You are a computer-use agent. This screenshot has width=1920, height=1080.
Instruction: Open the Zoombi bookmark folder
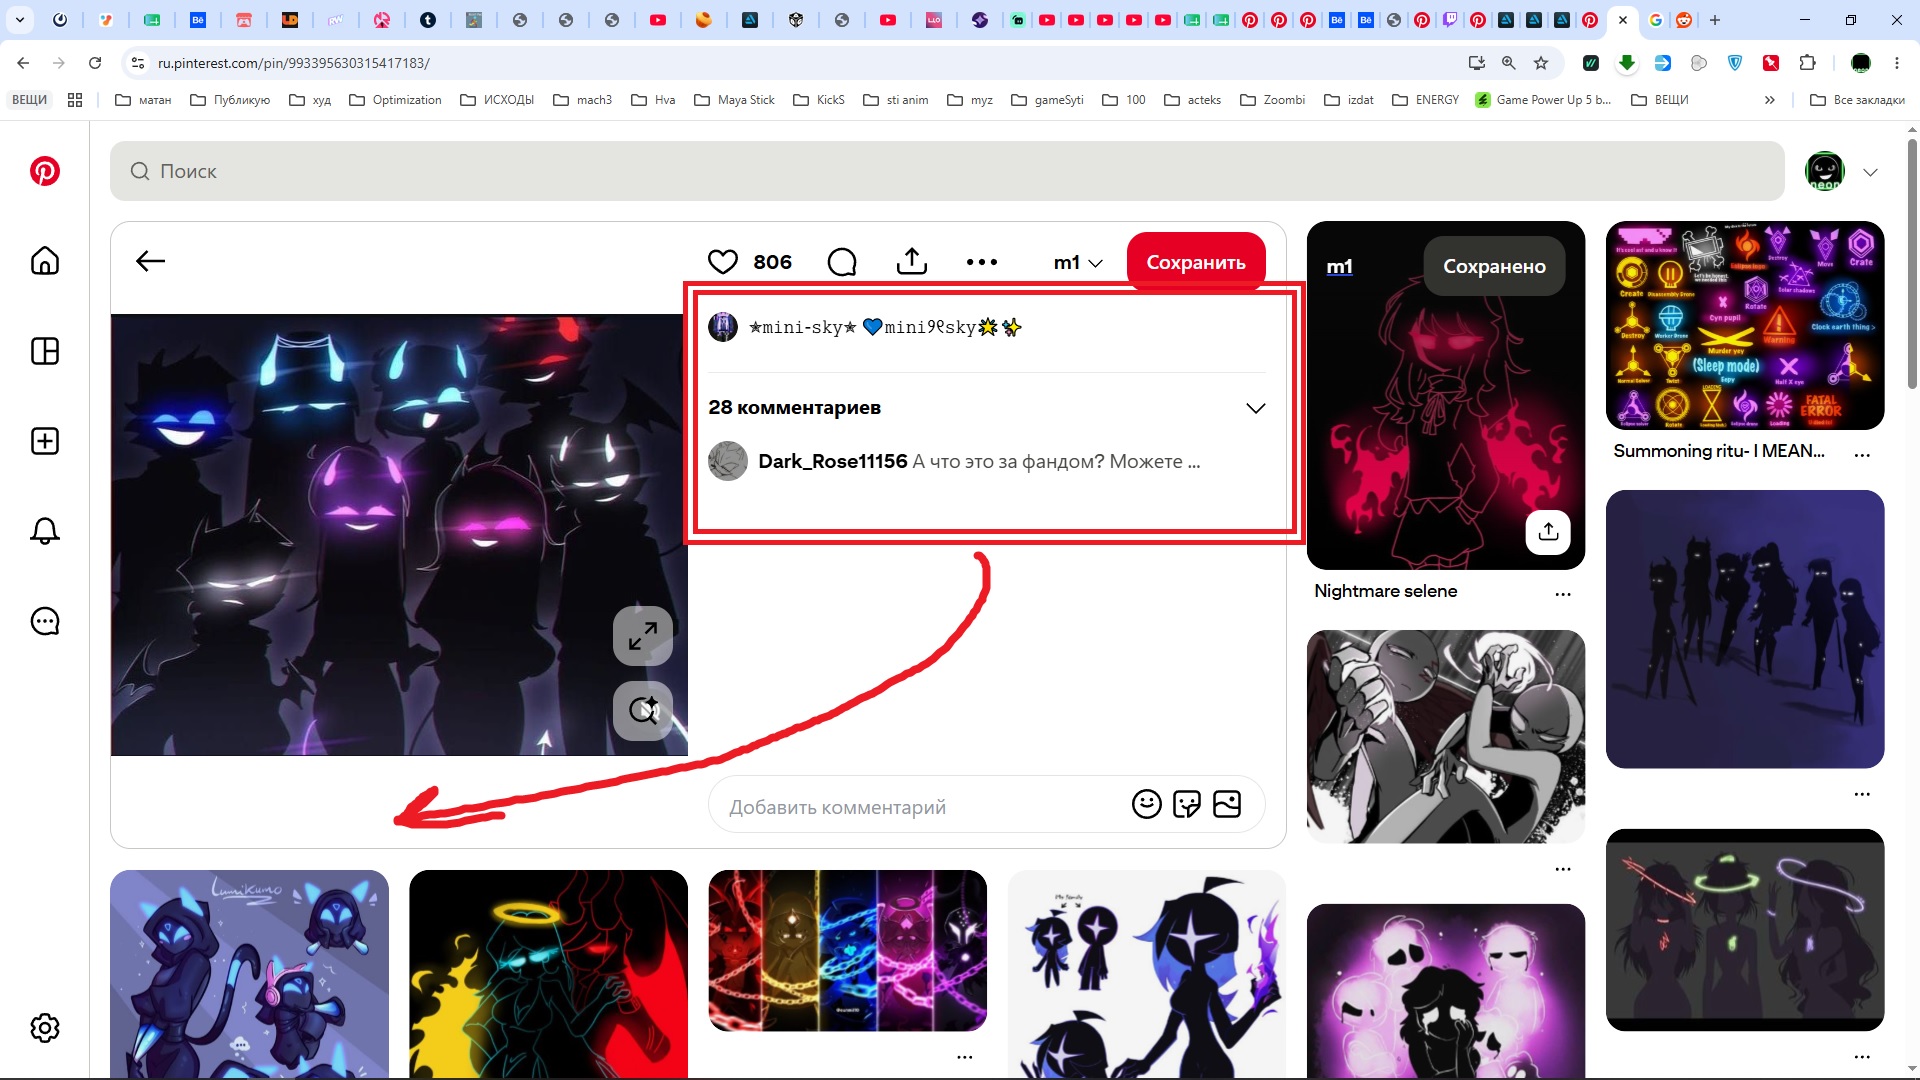1272,100
